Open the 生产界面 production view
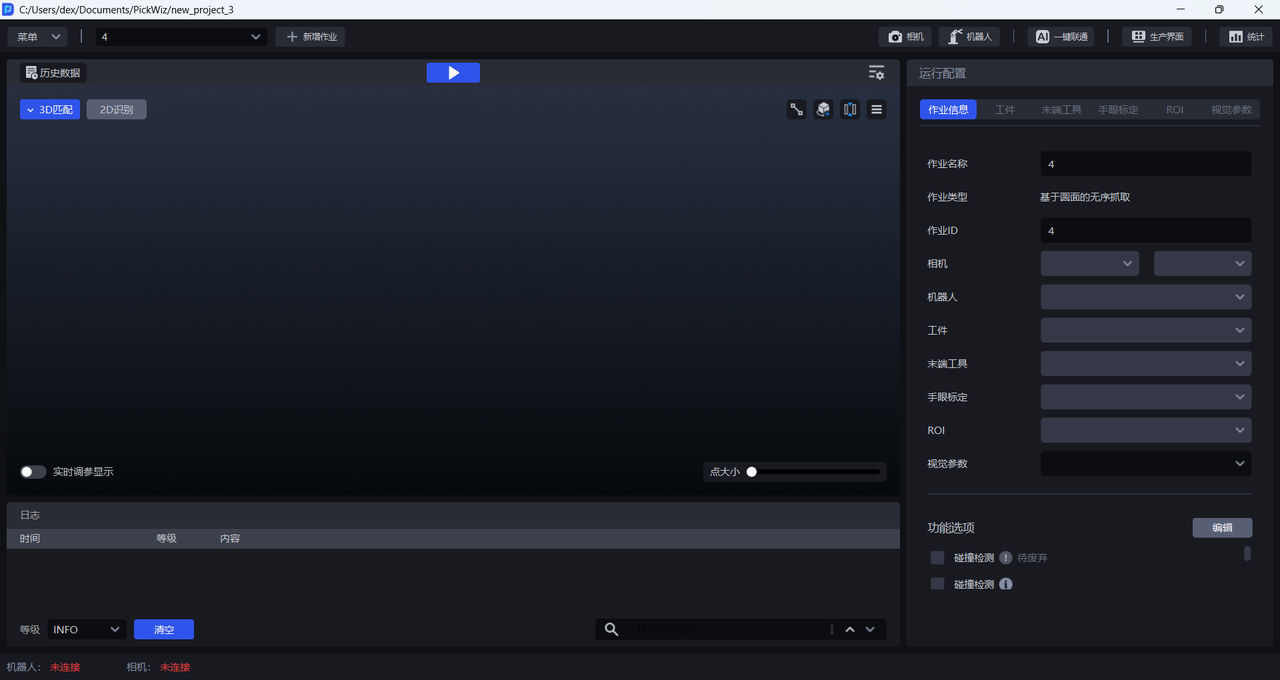Viewport: 1280px width, 680px height. [1157, 37]
